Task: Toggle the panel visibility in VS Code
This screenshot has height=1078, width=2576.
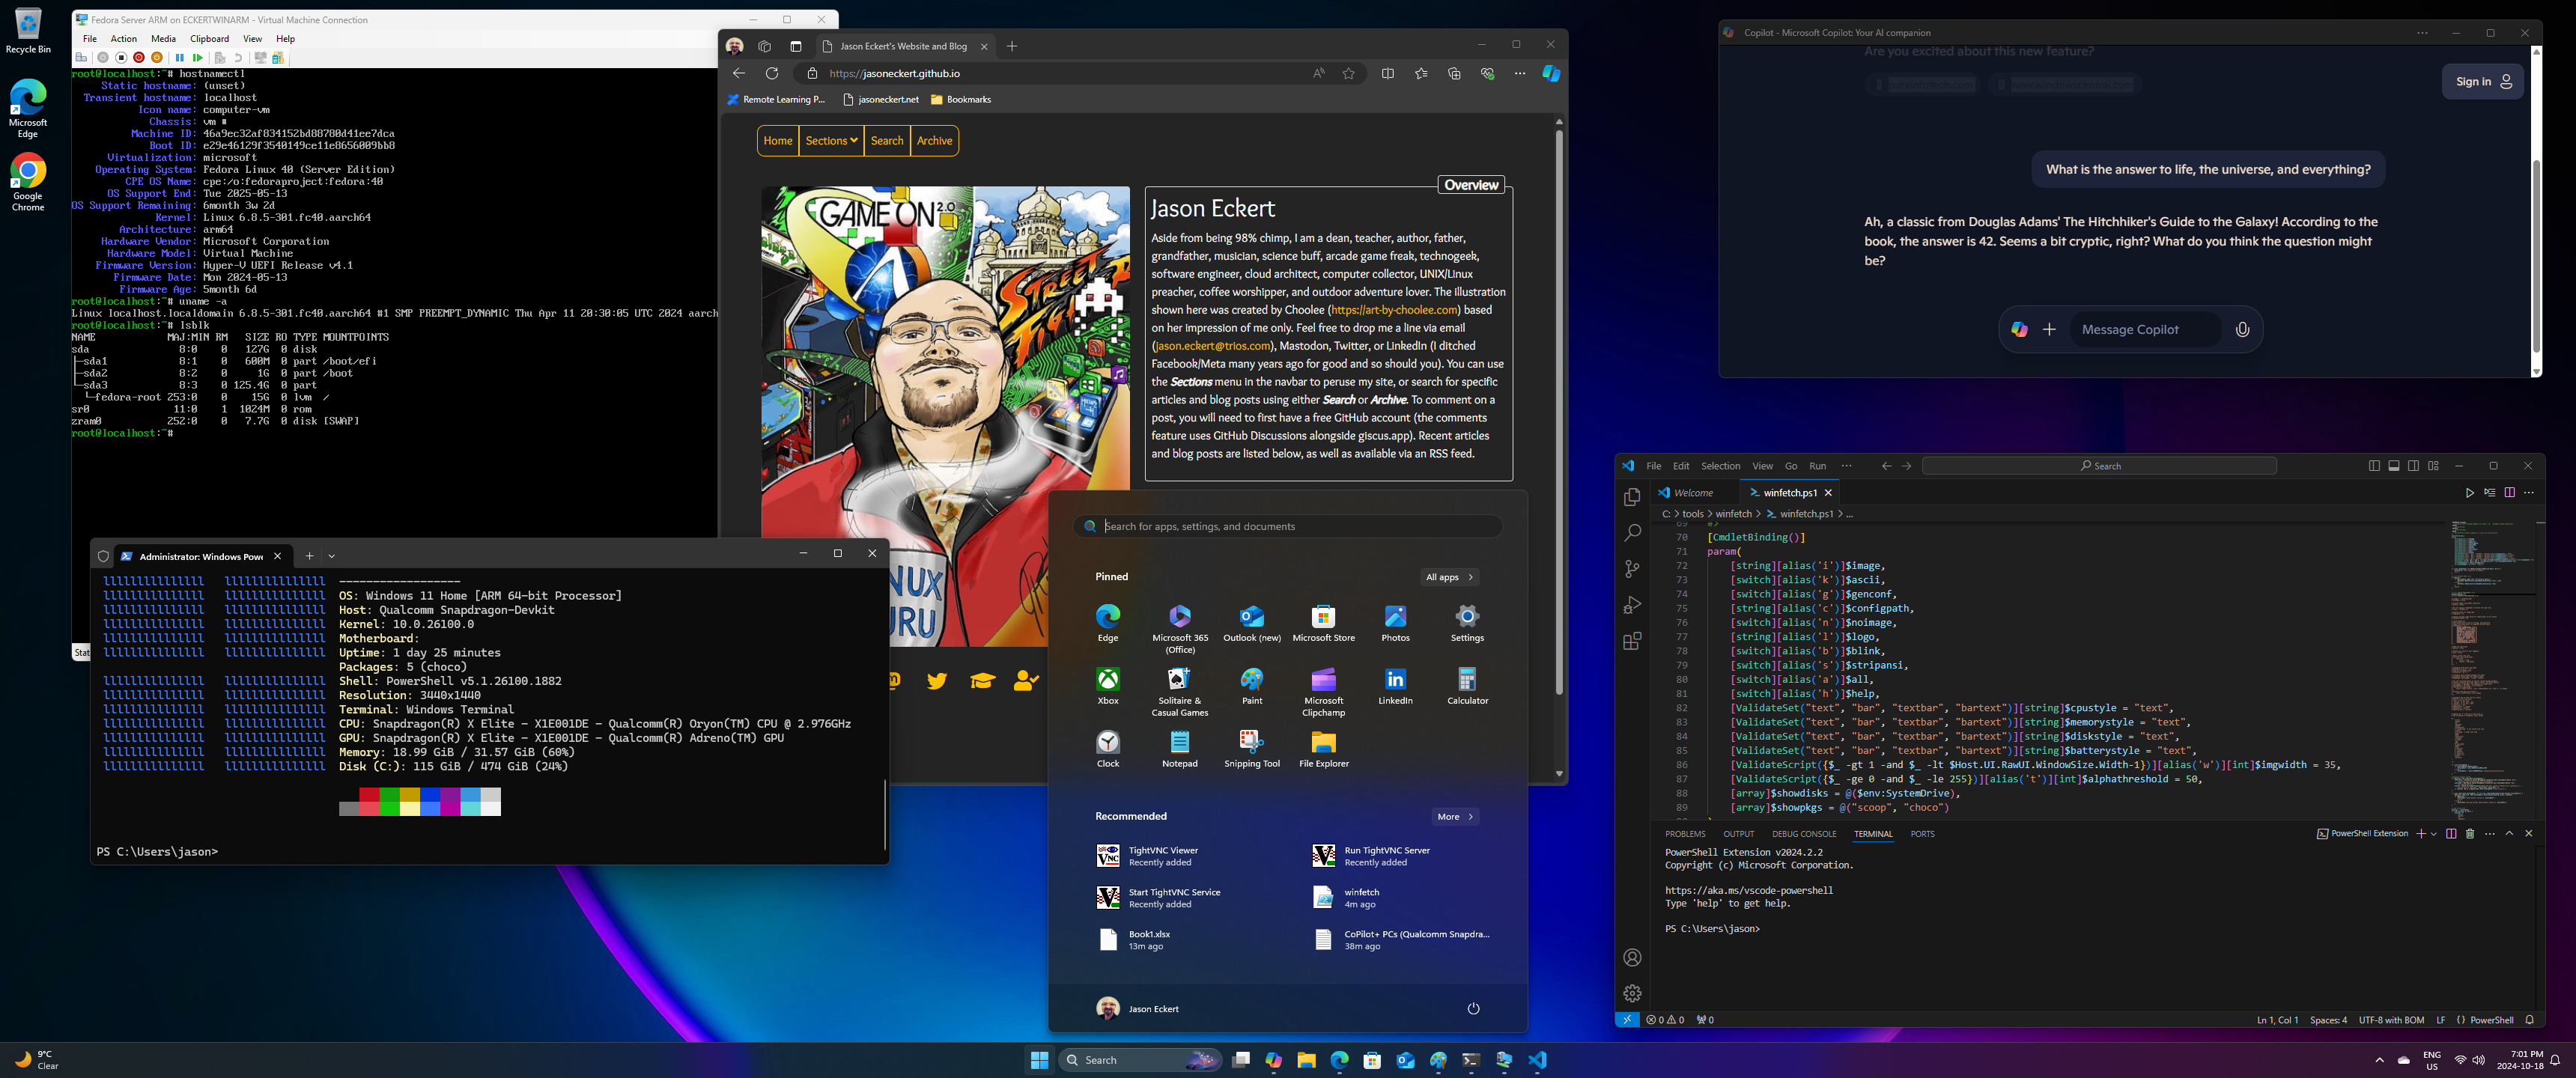Action: click(x=2393, y=466)
